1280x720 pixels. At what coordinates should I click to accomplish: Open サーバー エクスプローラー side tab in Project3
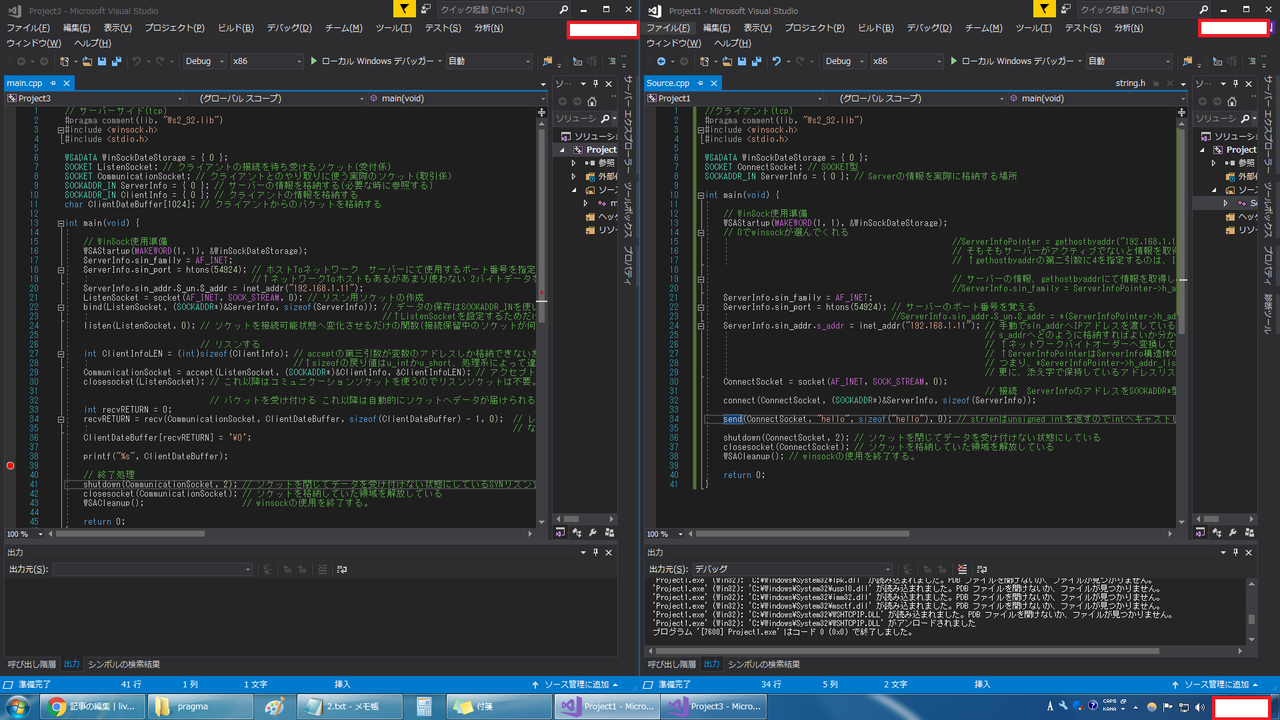(x=628, y=126)
